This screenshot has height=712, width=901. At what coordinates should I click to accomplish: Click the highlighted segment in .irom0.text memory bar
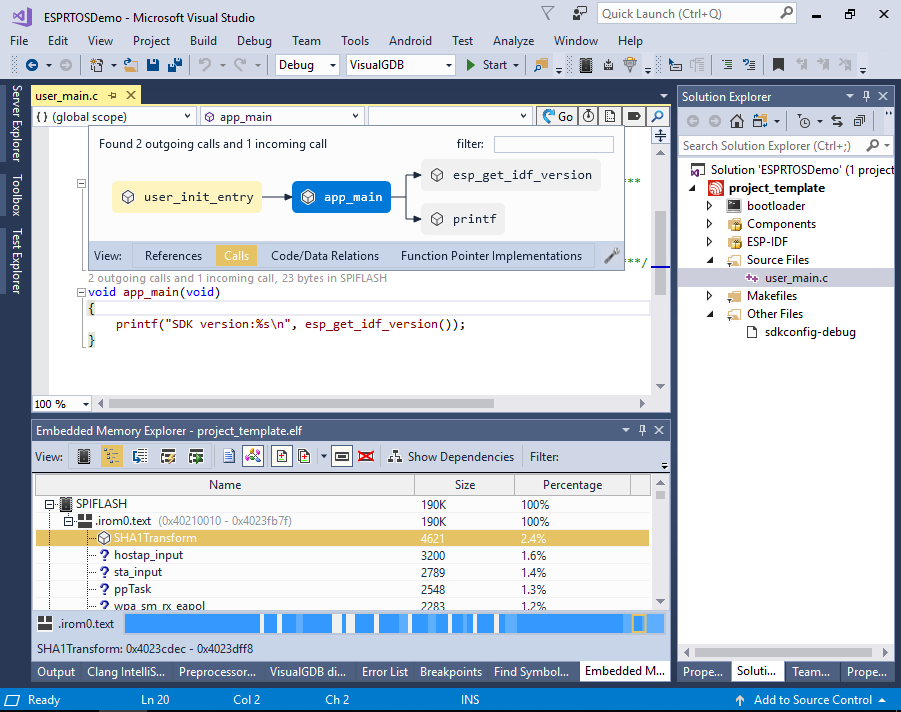639,624
